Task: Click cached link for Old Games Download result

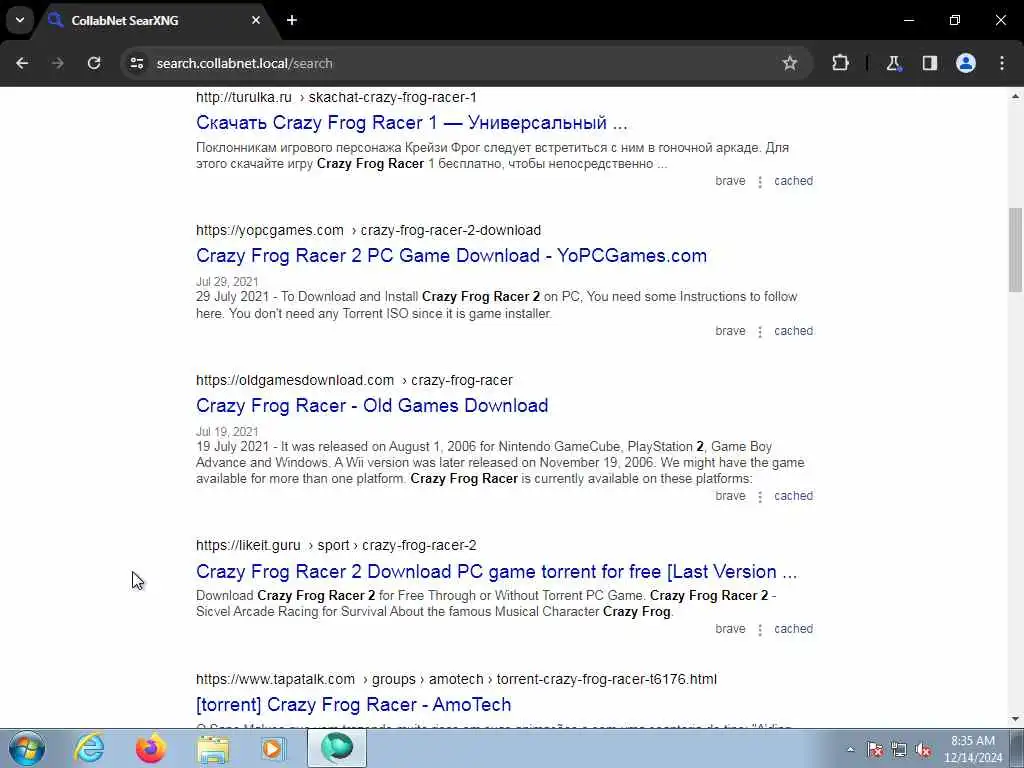Action: 793,496
